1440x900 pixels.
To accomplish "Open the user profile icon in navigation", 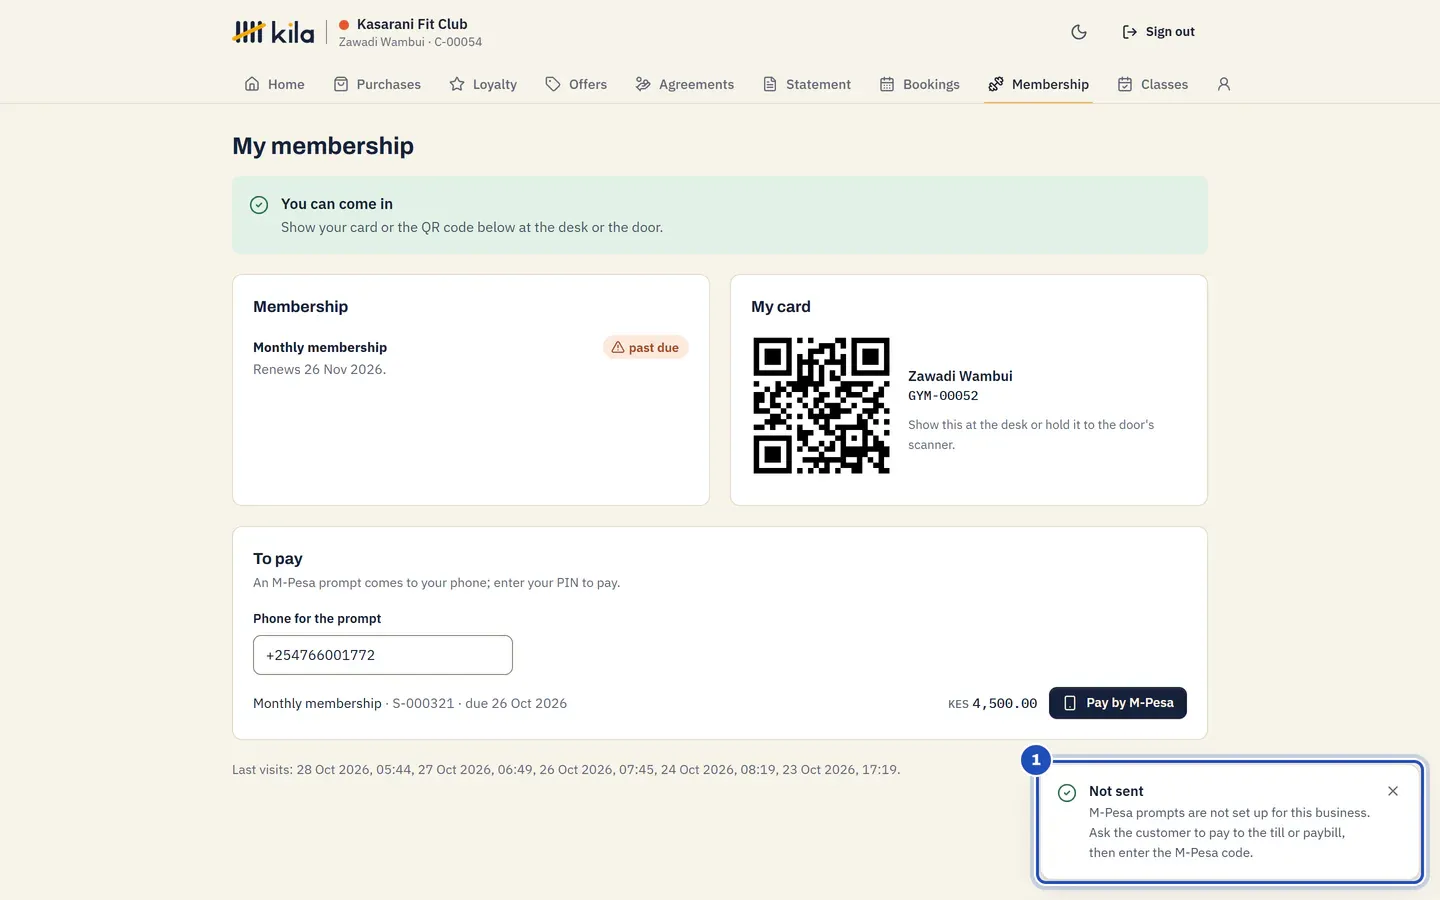I will (1224, 84).
